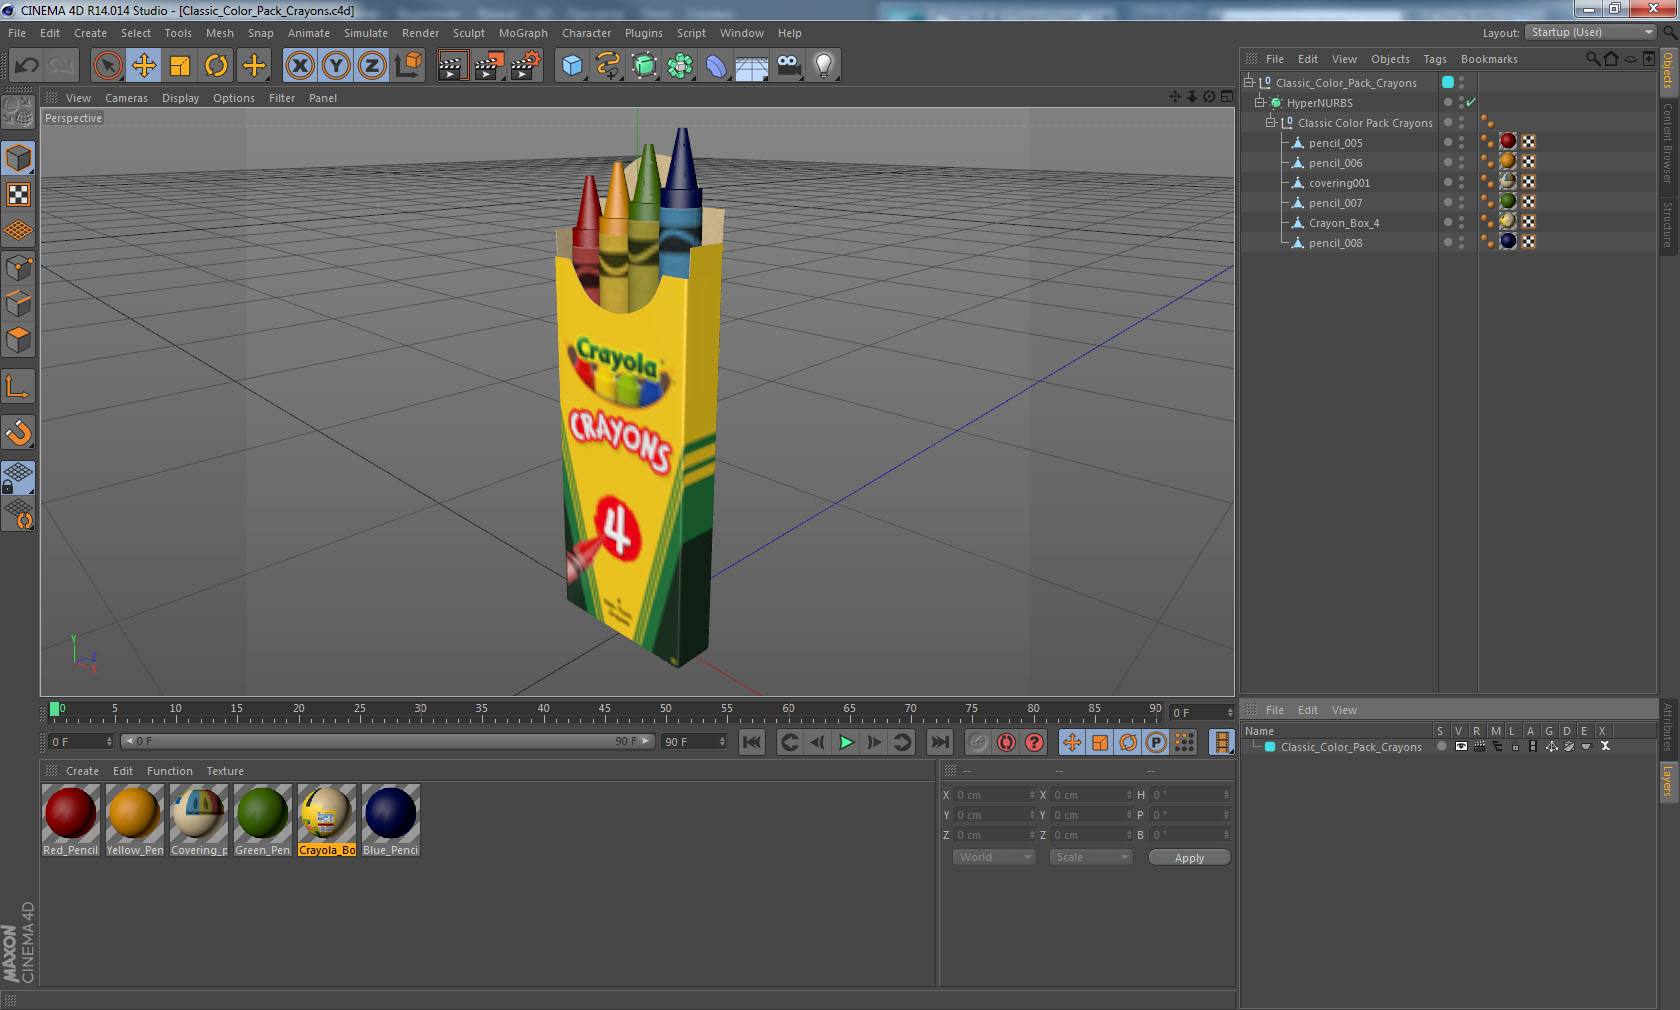Open the MoGraph menu
Viewport: 1680px width, 1010px height.
[523, 33]
